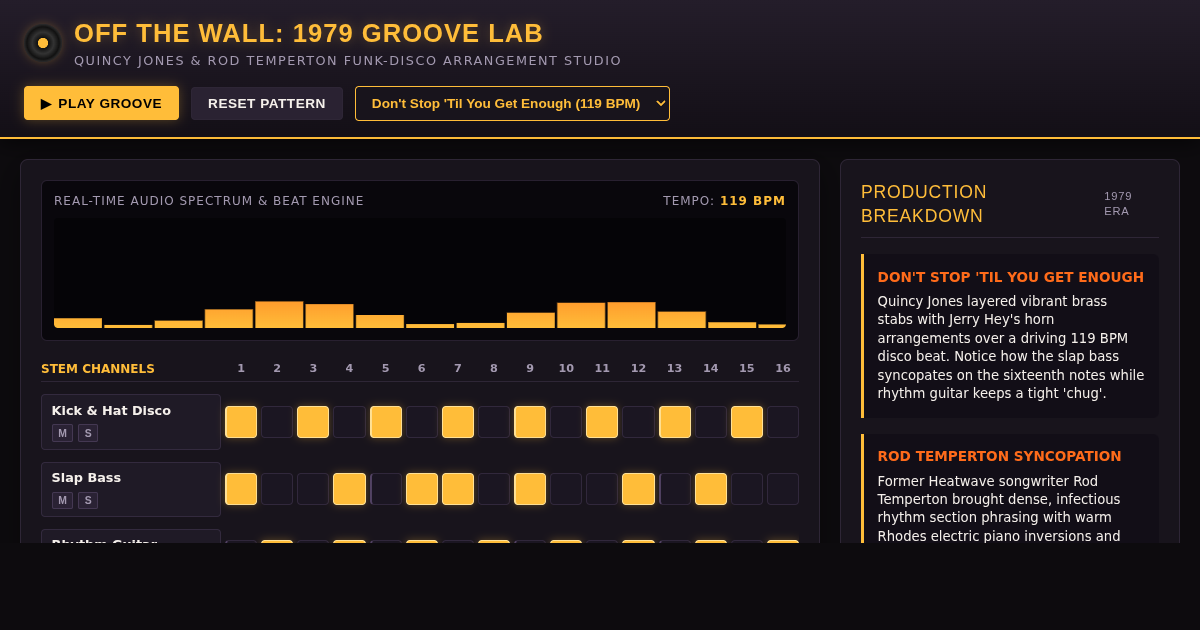Toggle Kick & Hat Disco step 1
Viewport: 1200px width, 630px height.
(x=241, y=422)
